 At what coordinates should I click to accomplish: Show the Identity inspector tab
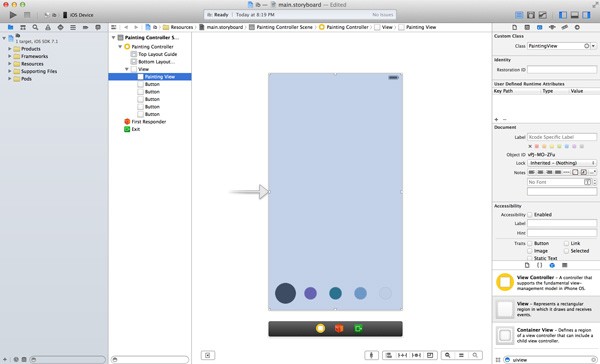tap(539, 28)
